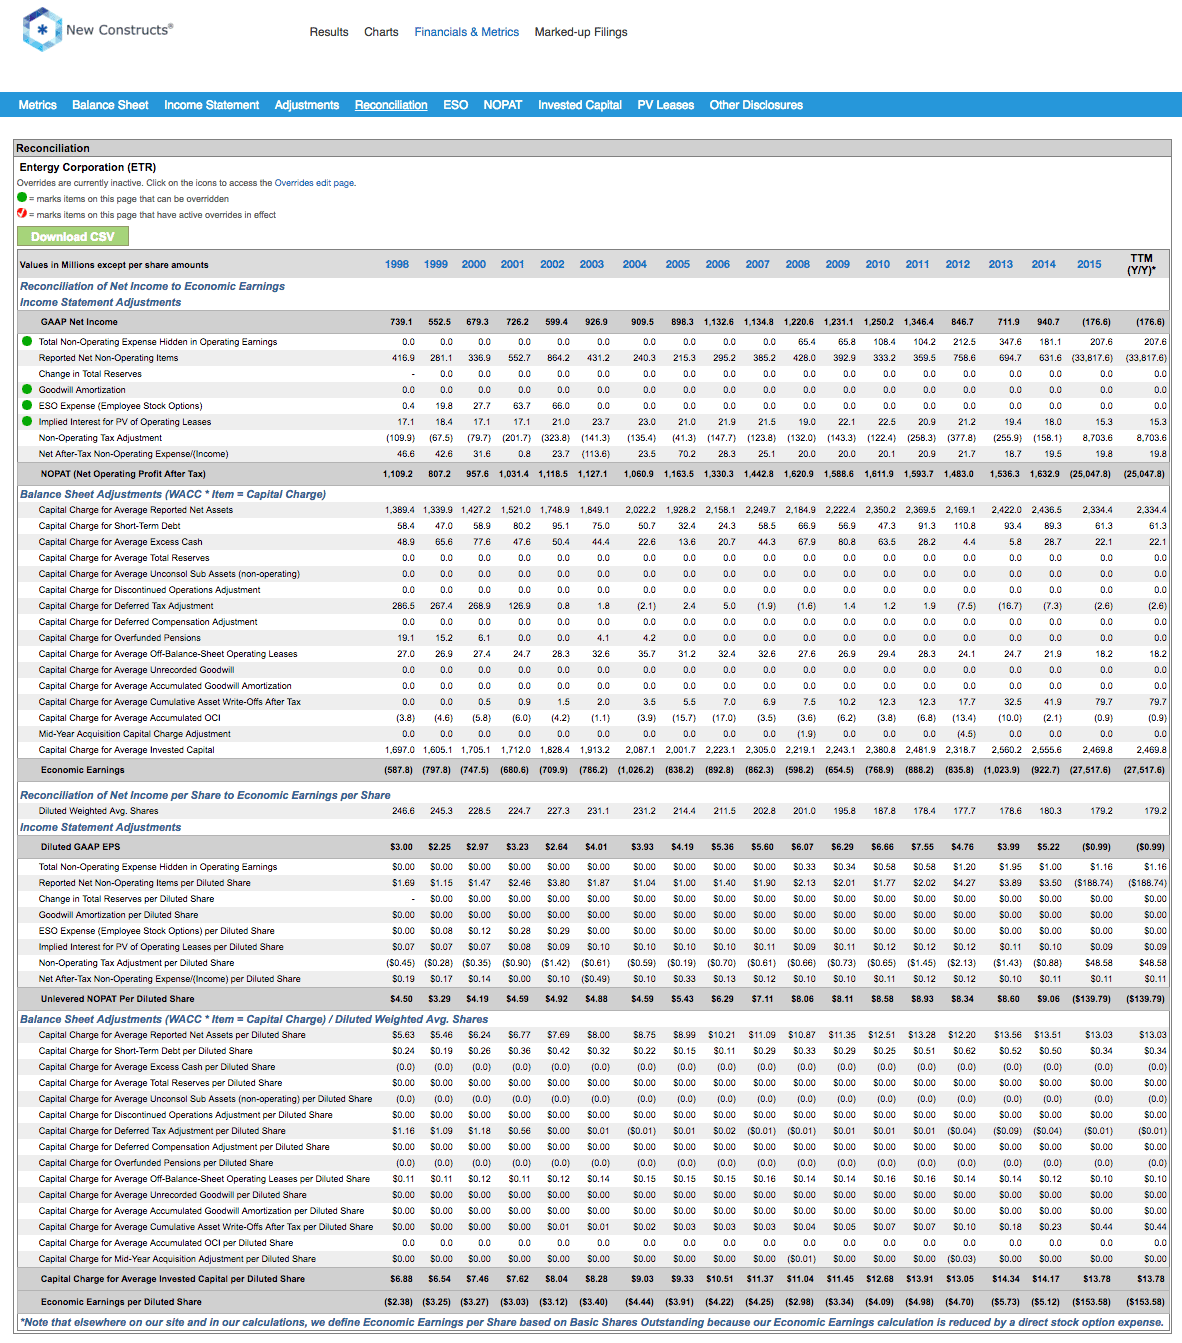Switch to Adjustments section
Image resolution: width=1182 pixels, height=1343 pixels.
pyautogui.click(x=307, y=105)
